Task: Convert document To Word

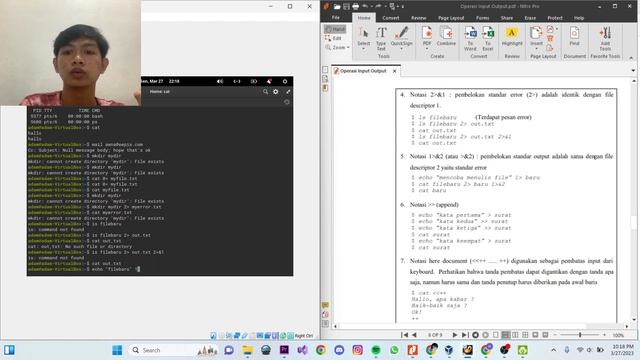Action: coord(470,39)
